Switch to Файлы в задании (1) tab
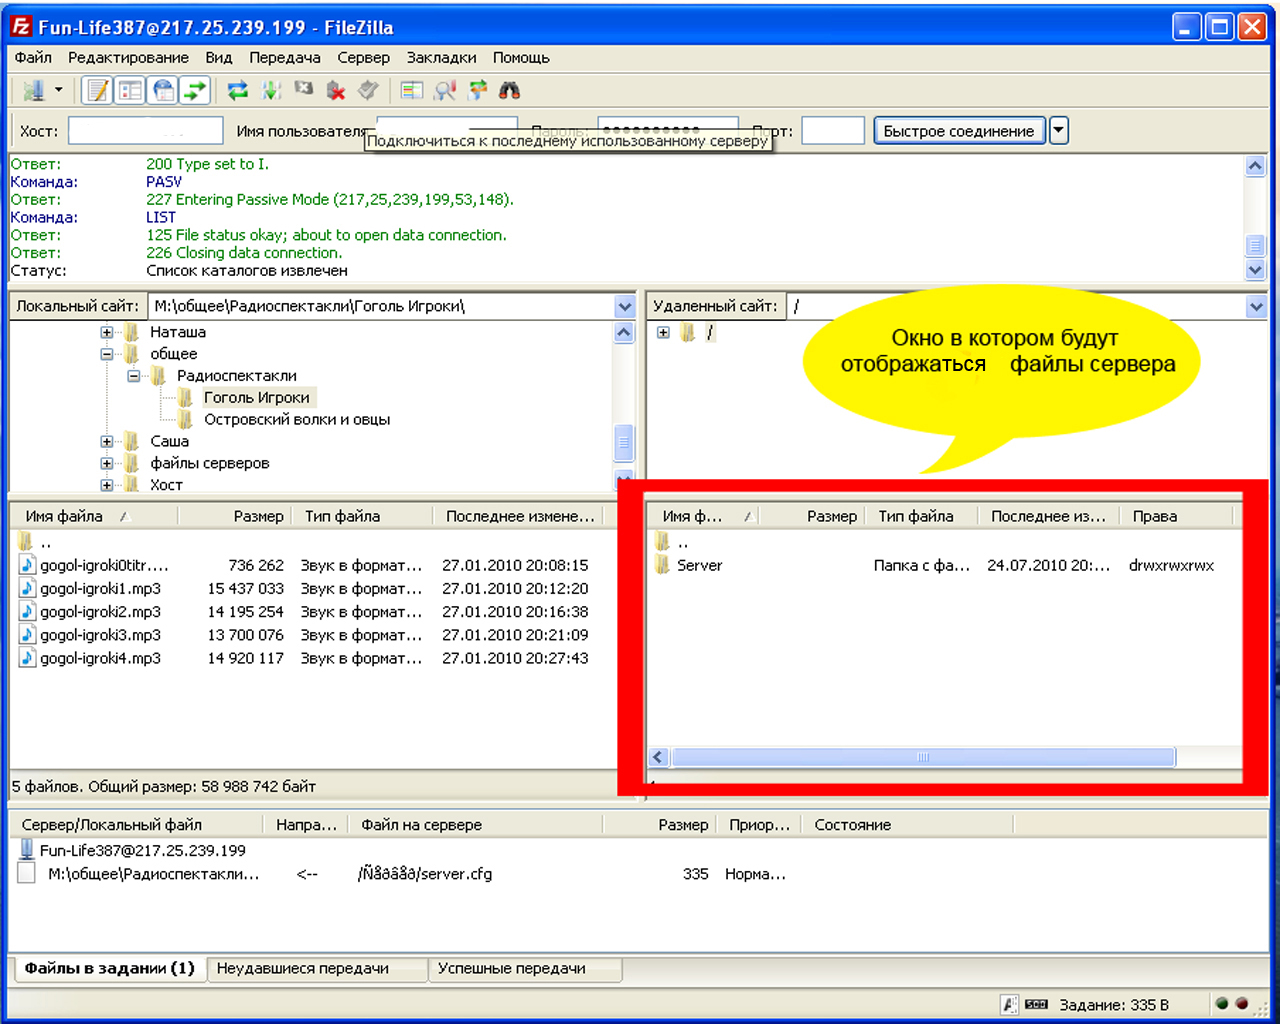This screenshot has width=1280, height=1024. click(x=109, y=969)
